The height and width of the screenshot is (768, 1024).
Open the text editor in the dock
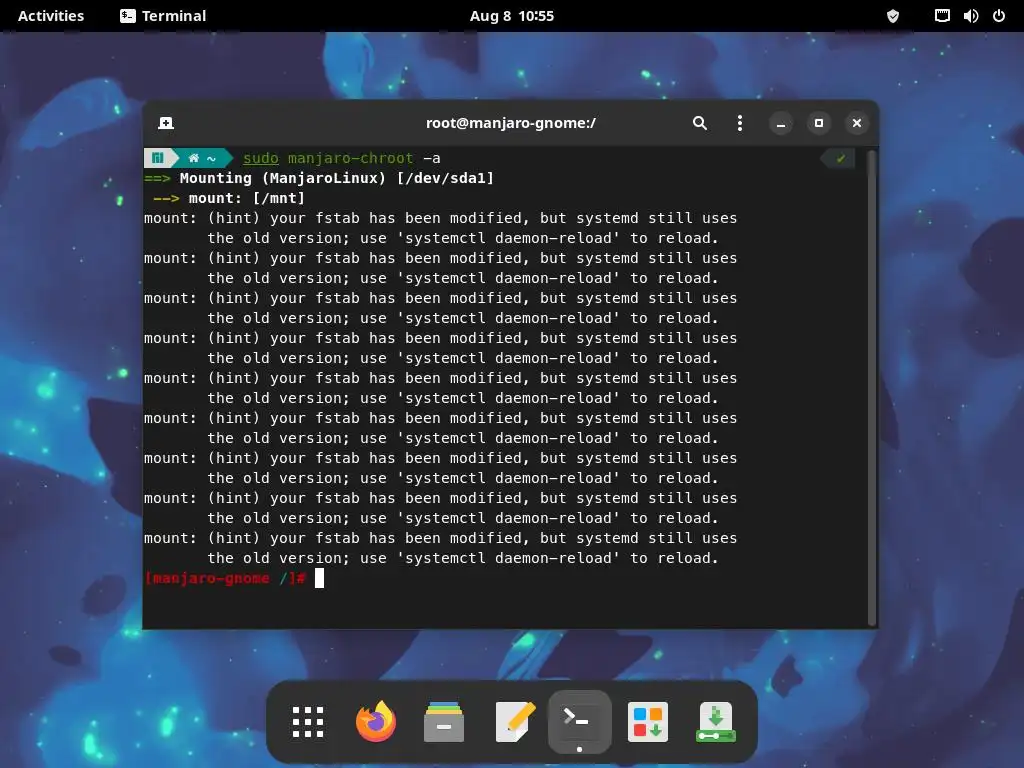click(515, 722)
